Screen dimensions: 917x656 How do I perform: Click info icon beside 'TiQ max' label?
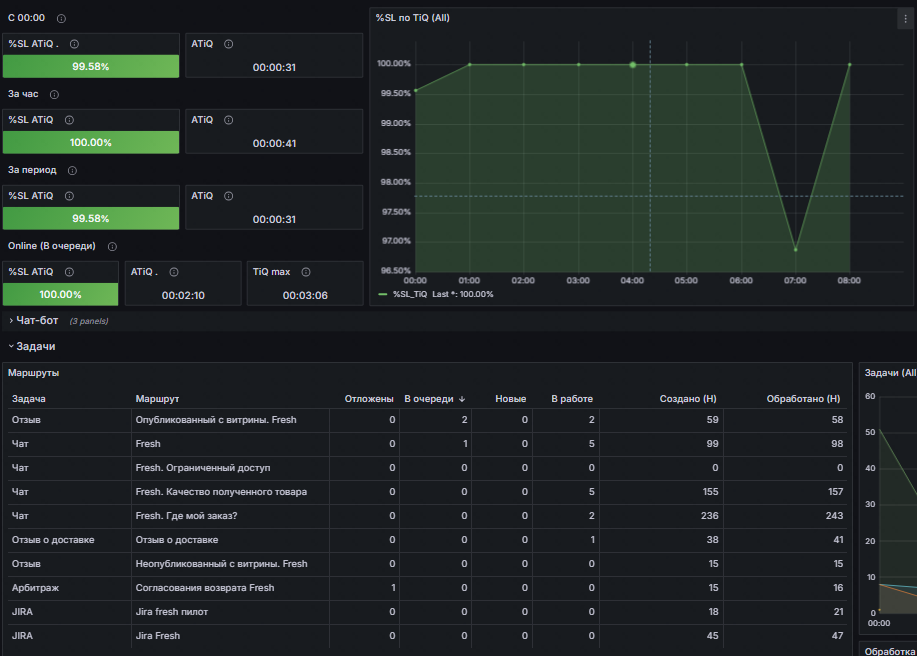coord(305,272)
